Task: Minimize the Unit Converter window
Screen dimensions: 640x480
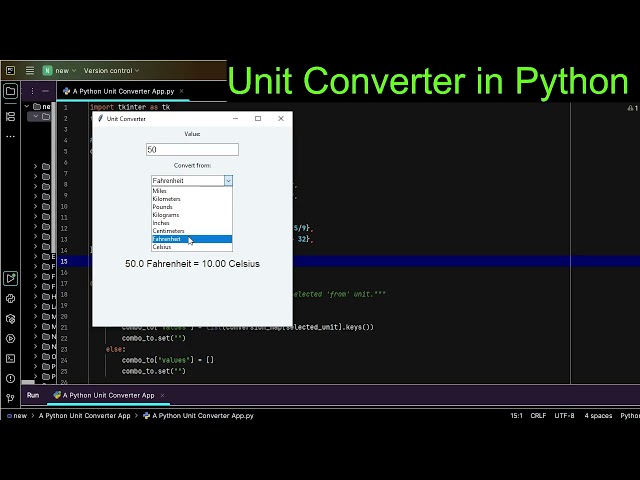Action: pyautogui.click(x=236, y=118)
